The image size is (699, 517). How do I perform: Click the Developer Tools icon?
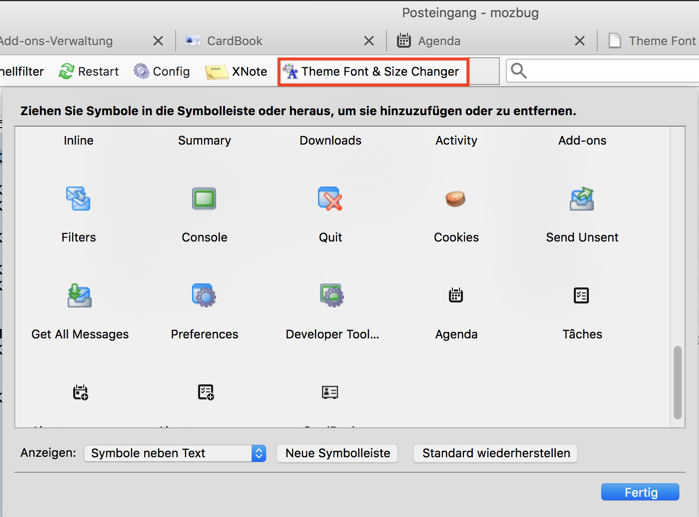coord(331,296)
